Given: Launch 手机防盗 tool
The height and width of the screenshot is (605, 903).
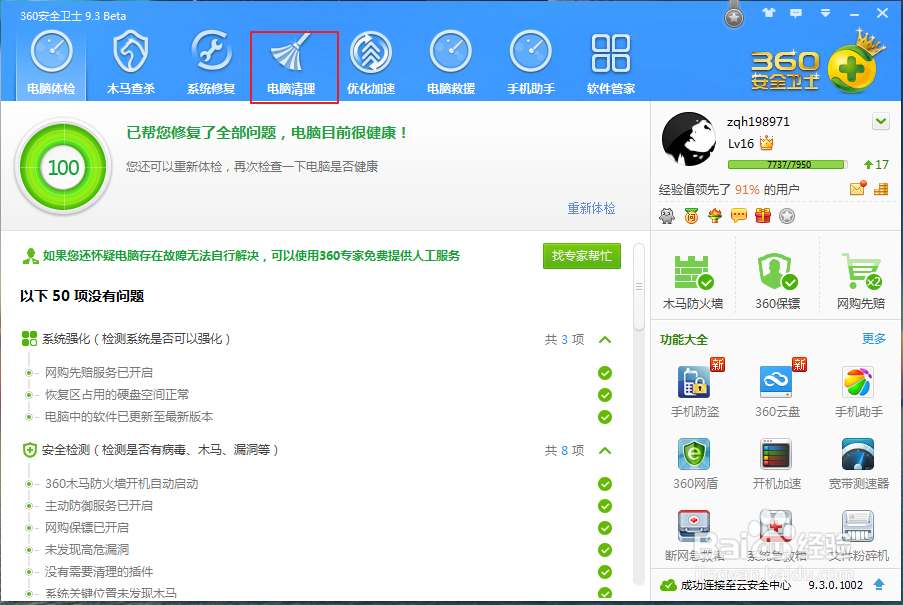Looking at the screenshot, I should (x=695, y=387).
